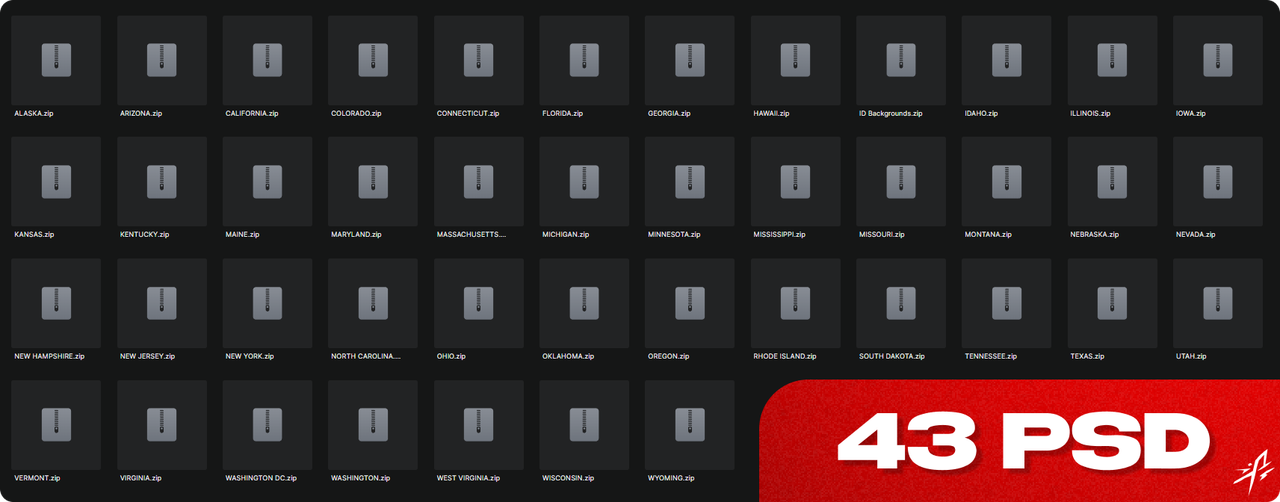The width and height of the screenshot is (1280, 502).
Task: Click the MAINE.zip archive icon
Action: coord(267,182)
